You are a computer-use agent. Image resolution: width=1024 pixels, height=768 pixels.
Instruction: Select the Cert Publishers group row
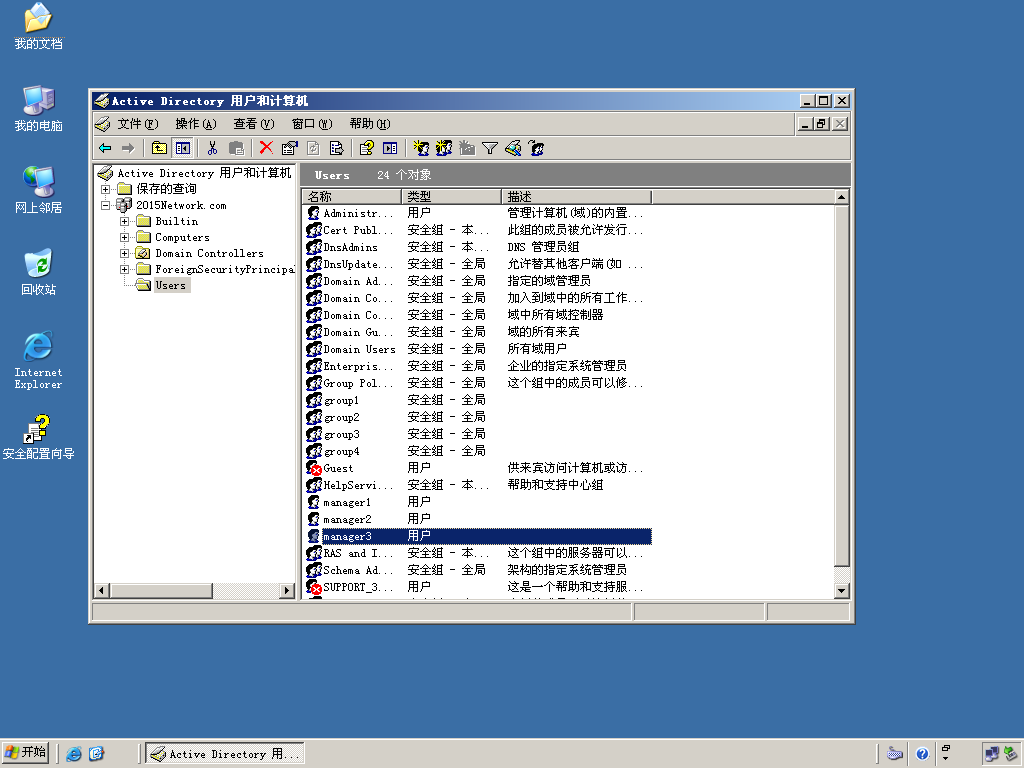pyautogui.click(x=479, y=230)
